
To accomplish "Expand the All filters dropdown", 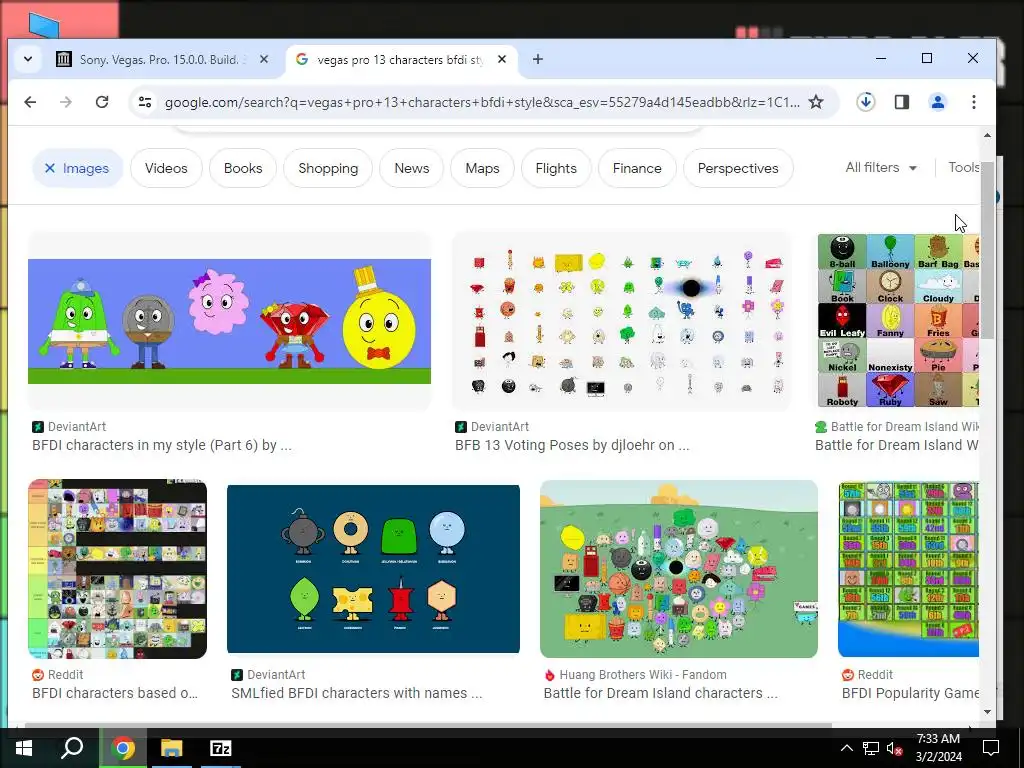I will [881, 168].
